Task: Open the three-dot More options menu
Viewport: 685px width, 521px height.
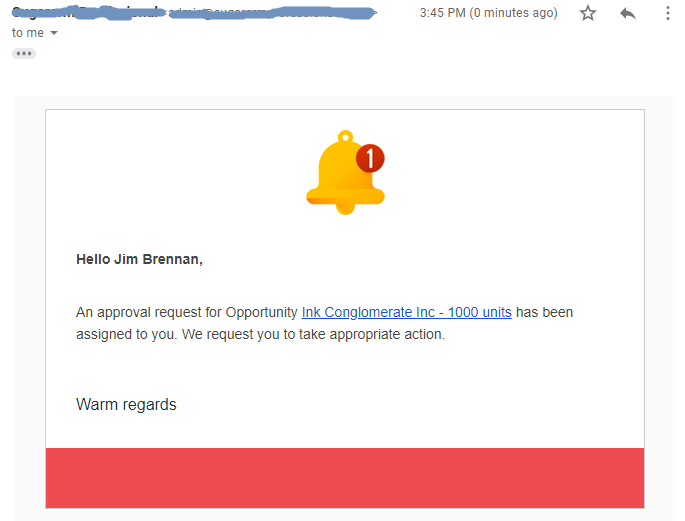Action: 668,13
